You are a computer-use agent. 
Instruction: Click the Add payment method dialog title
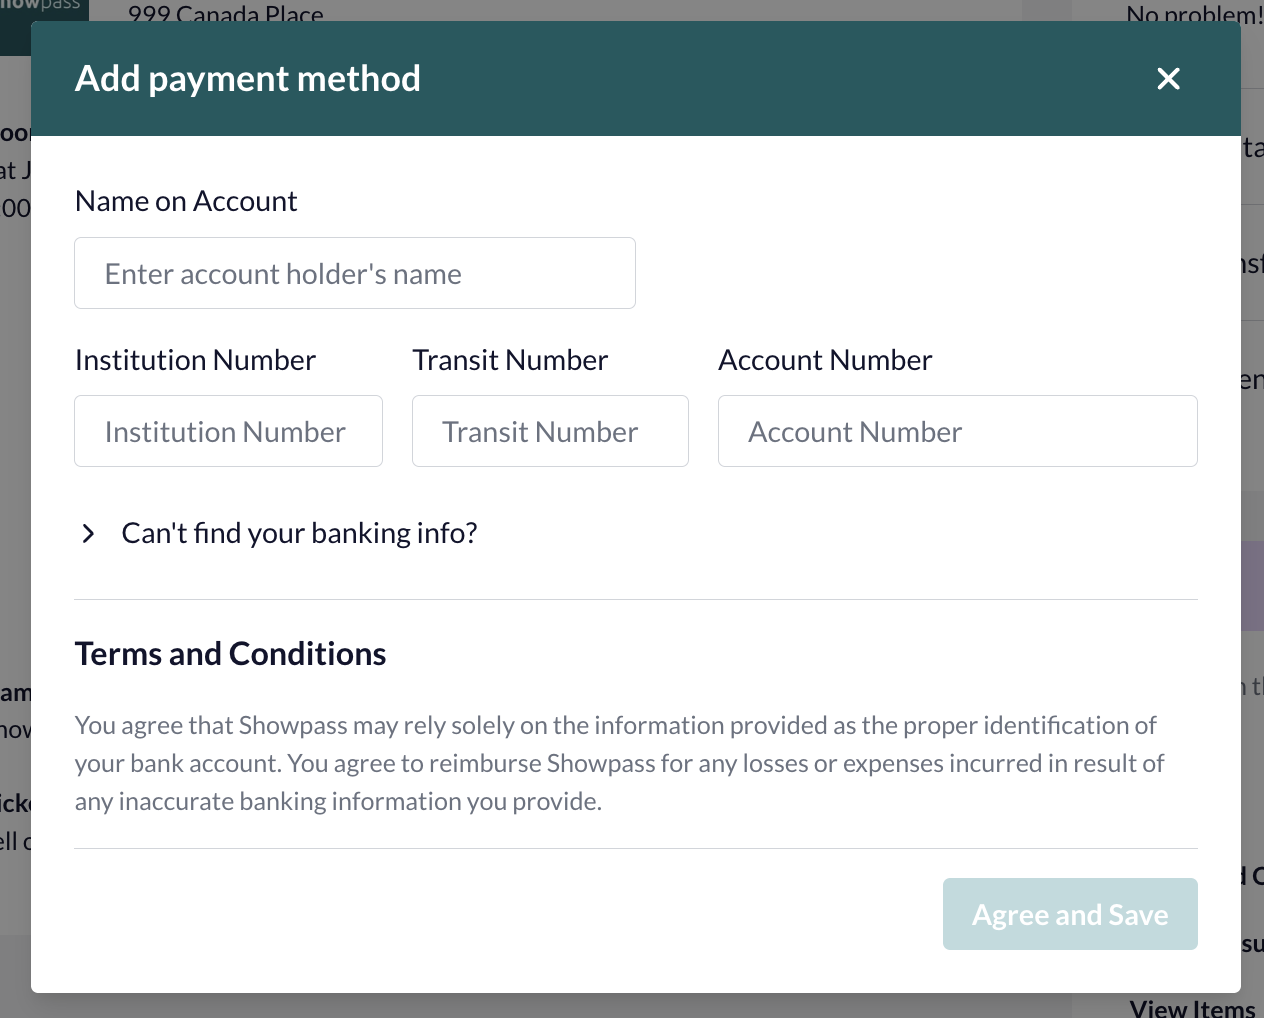(x=248, y=78)
